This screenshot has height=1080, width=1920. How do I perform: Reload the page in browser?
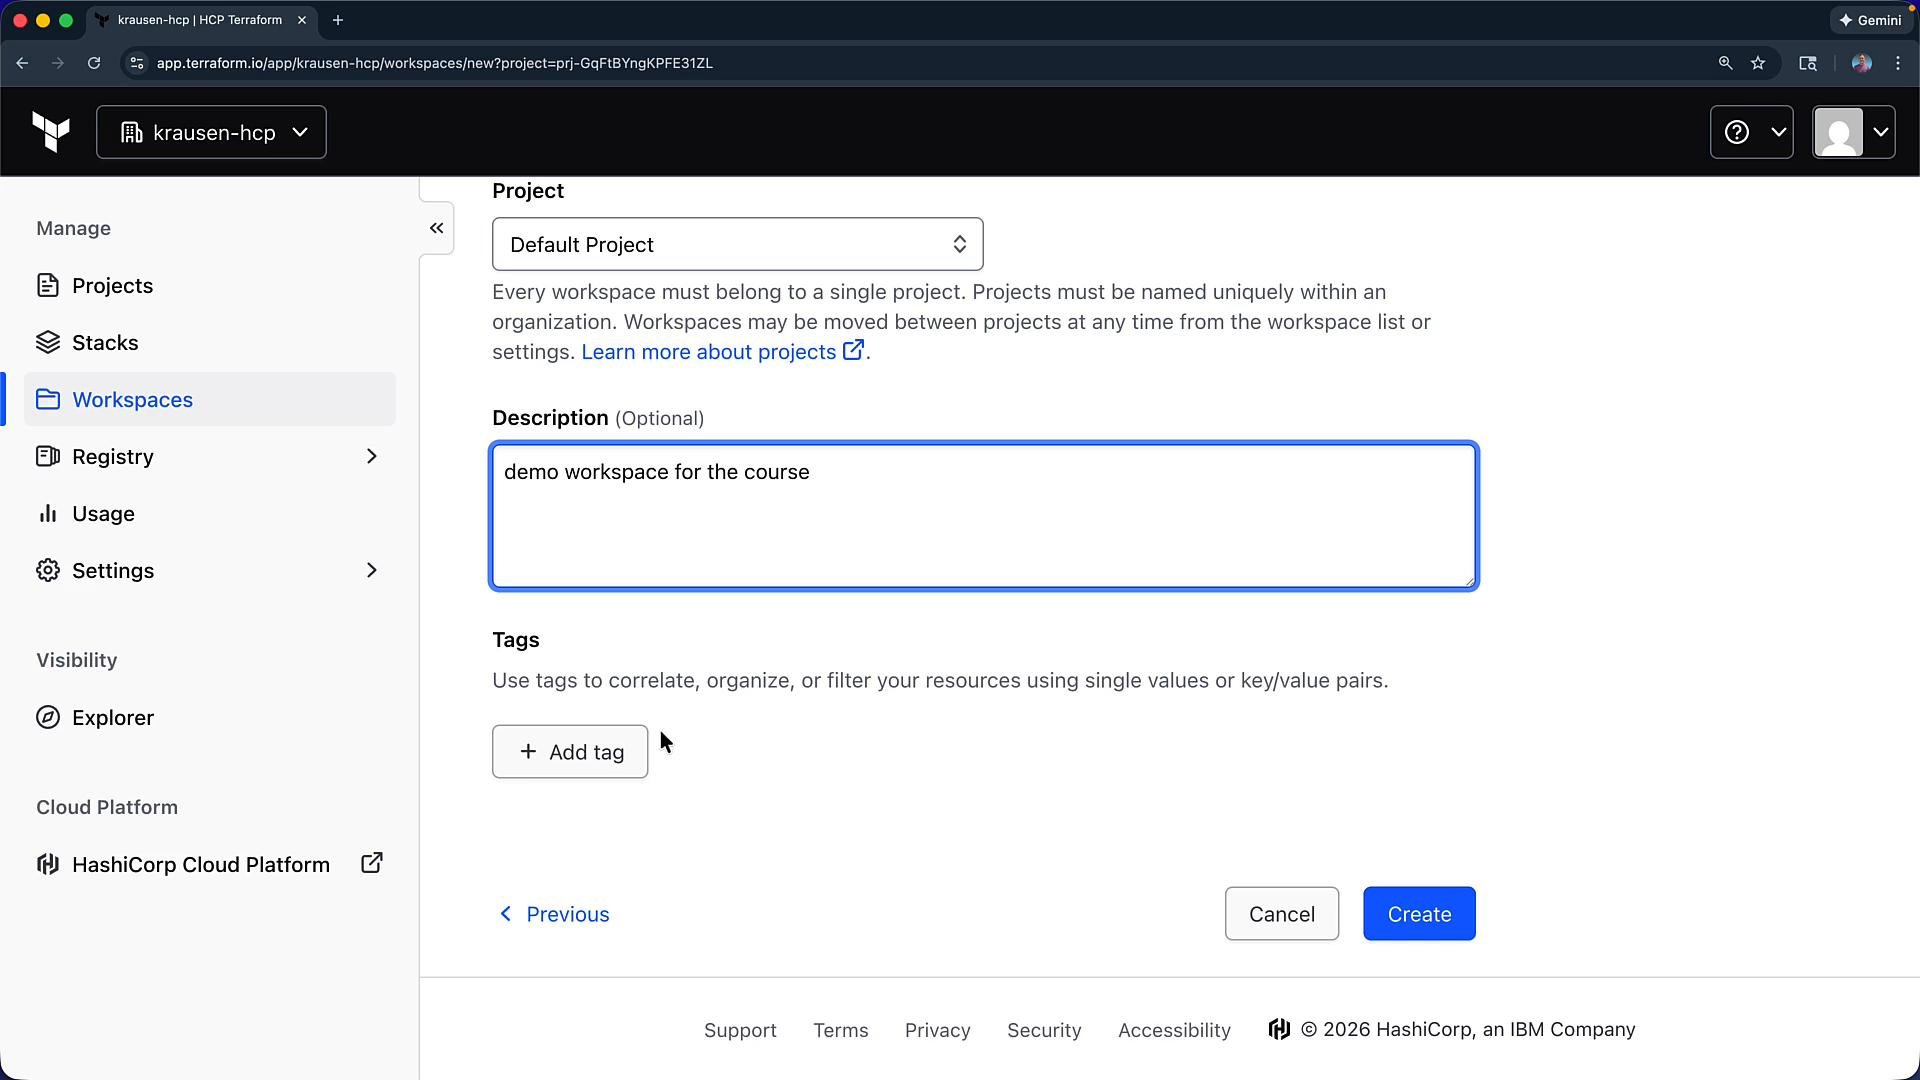(x=94, y=63)
